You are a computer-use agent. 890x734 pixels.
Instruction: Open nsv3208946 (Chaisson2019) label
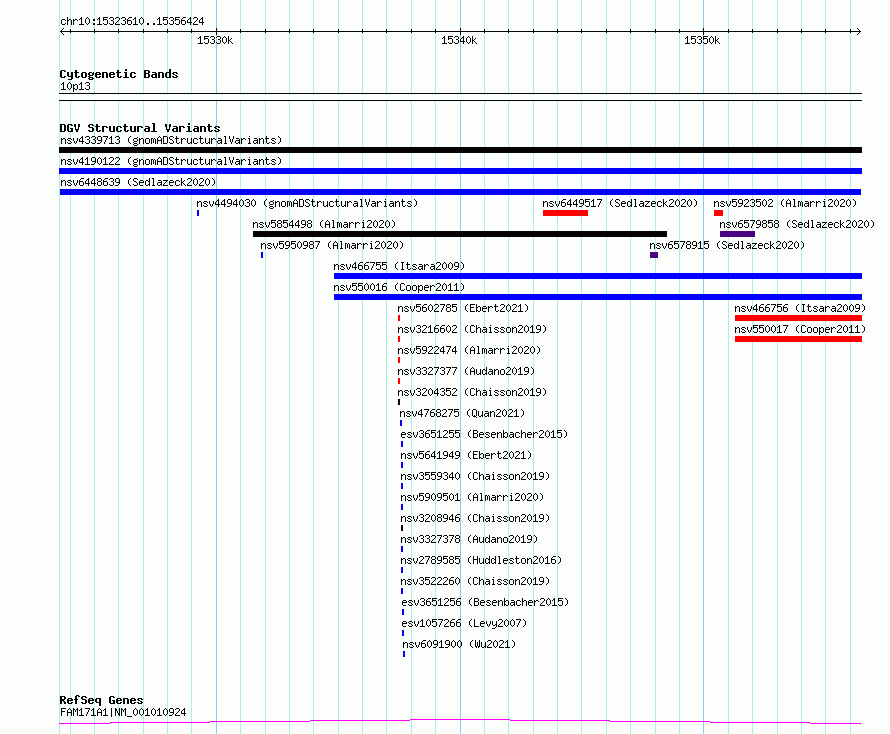pos(475,518)
